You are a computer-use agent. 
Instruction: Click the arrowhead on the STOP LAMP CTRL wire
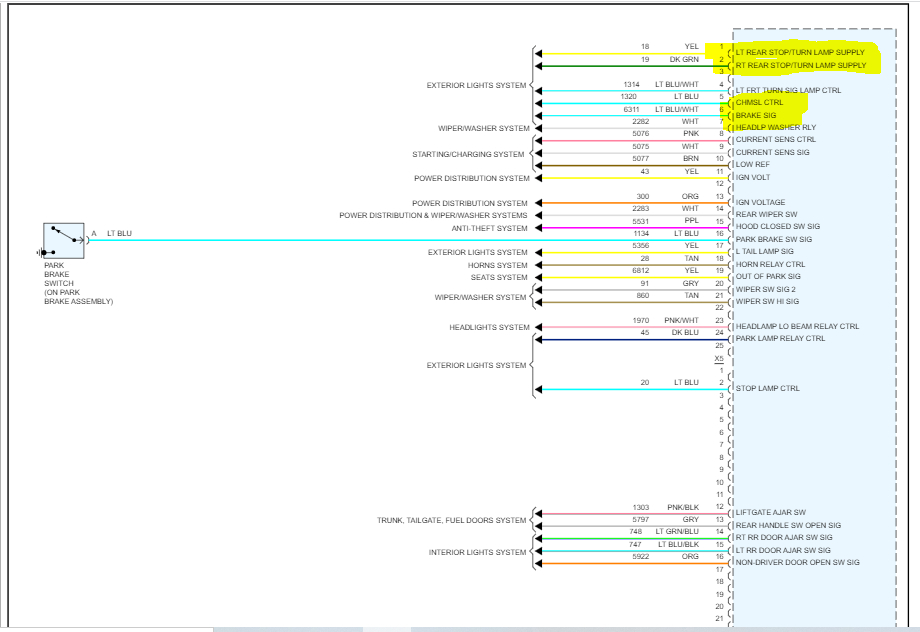[x=538, y=390]
